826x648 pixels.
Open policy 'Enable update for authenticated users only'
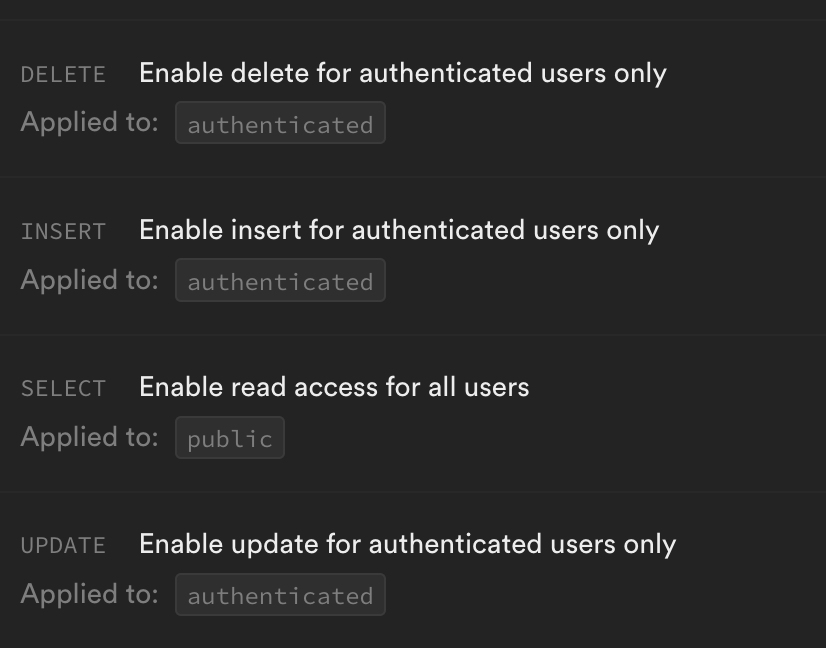[407, 544]
